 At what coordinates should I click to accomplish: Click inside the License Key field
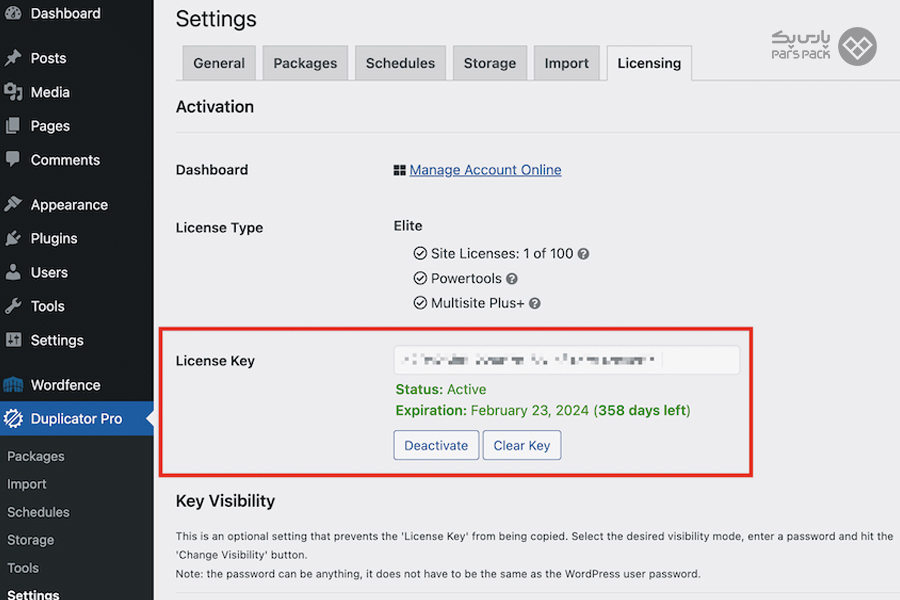click(567, 360)
